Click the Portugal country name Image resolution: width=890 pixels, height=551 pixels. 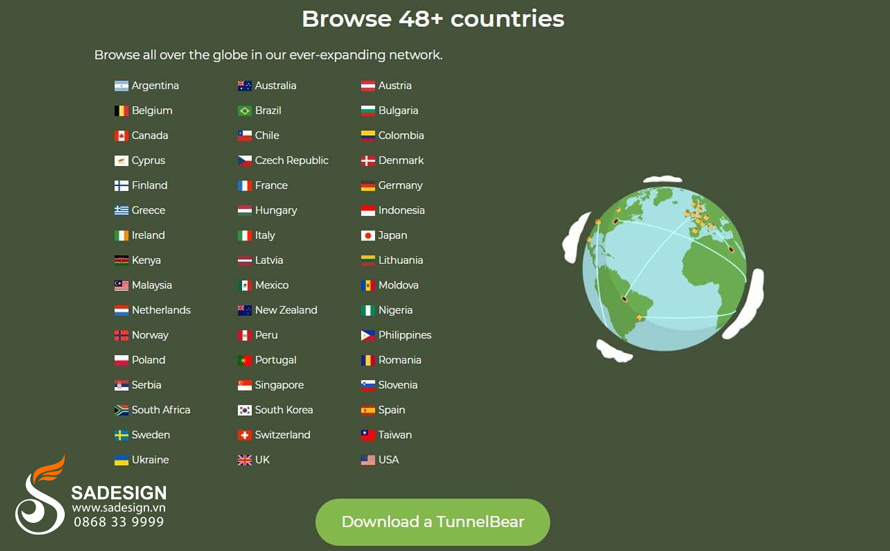click(x=276, y=360)
